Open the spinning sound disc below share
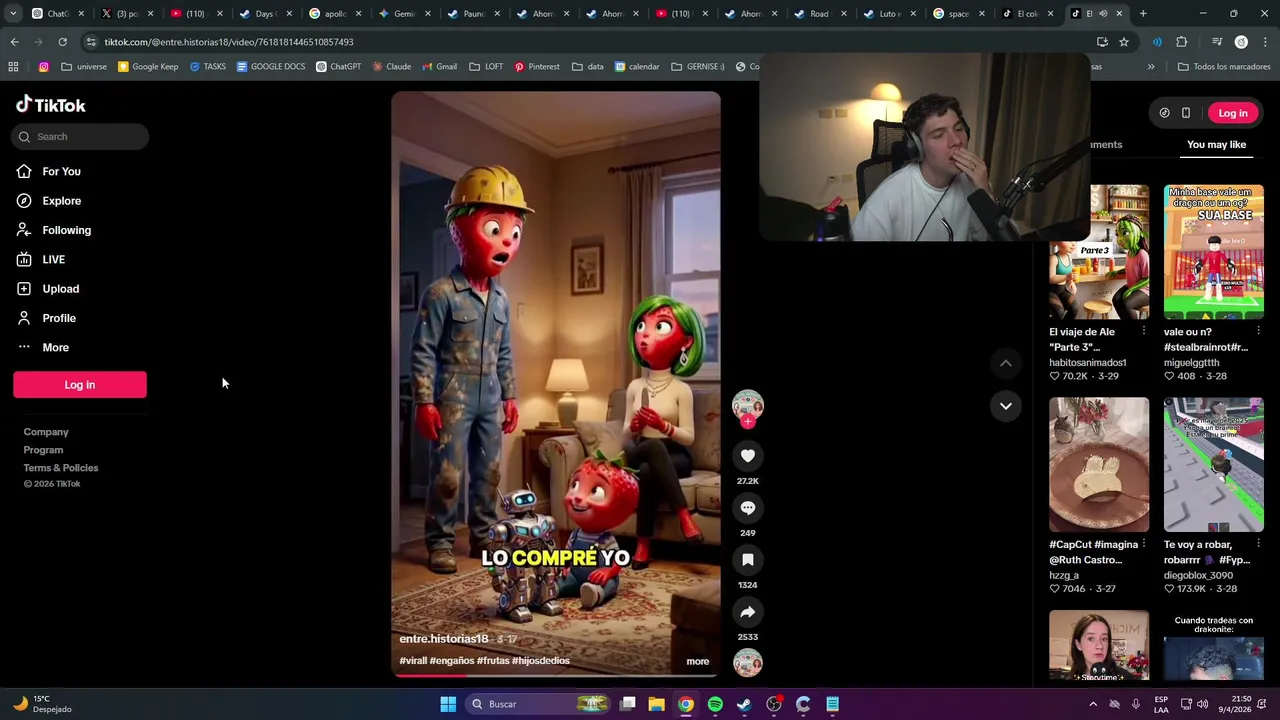This screenshot has width=1280, height=720. pyautogui.click(x=747, y=663)
